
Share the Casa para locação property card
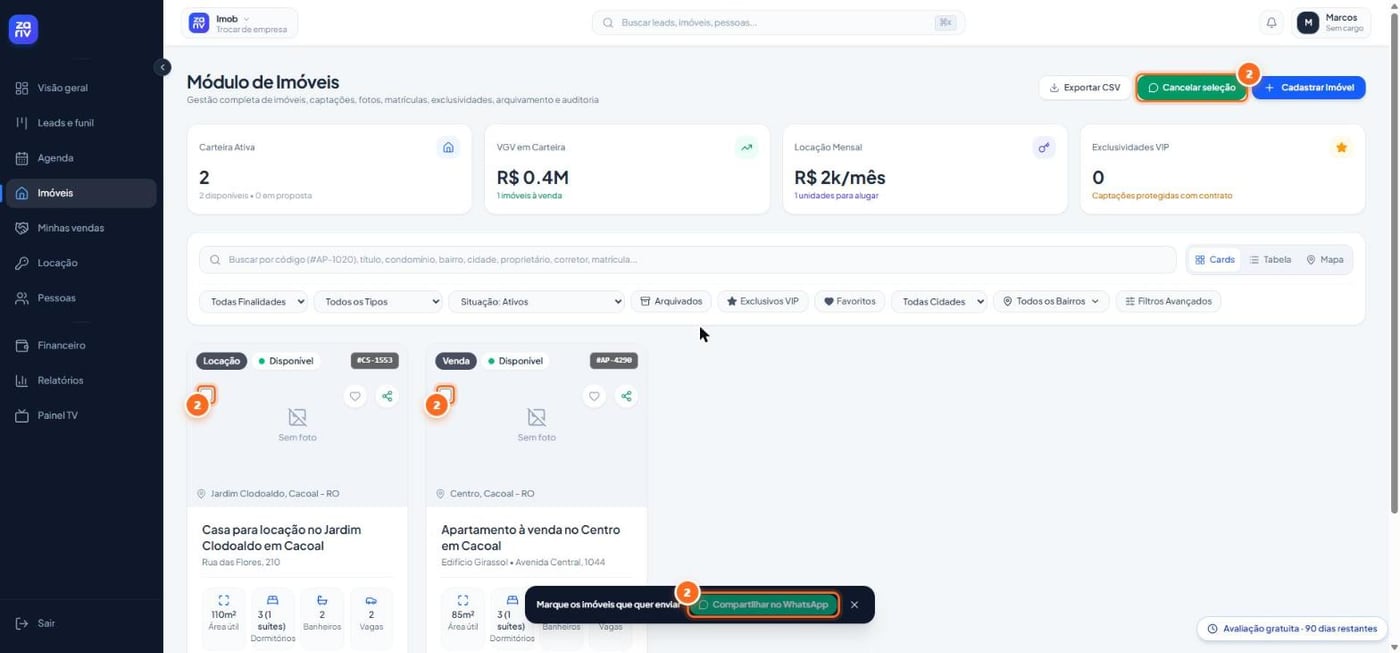point(387,396)
